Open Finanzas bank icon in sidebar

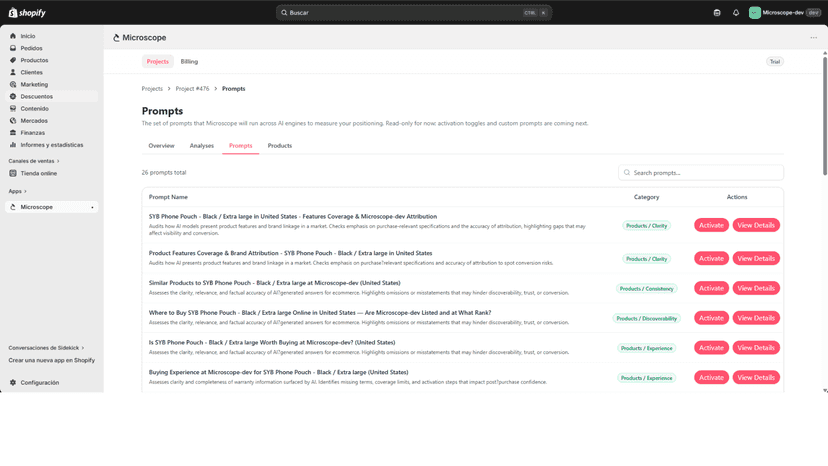click(13, 133)
